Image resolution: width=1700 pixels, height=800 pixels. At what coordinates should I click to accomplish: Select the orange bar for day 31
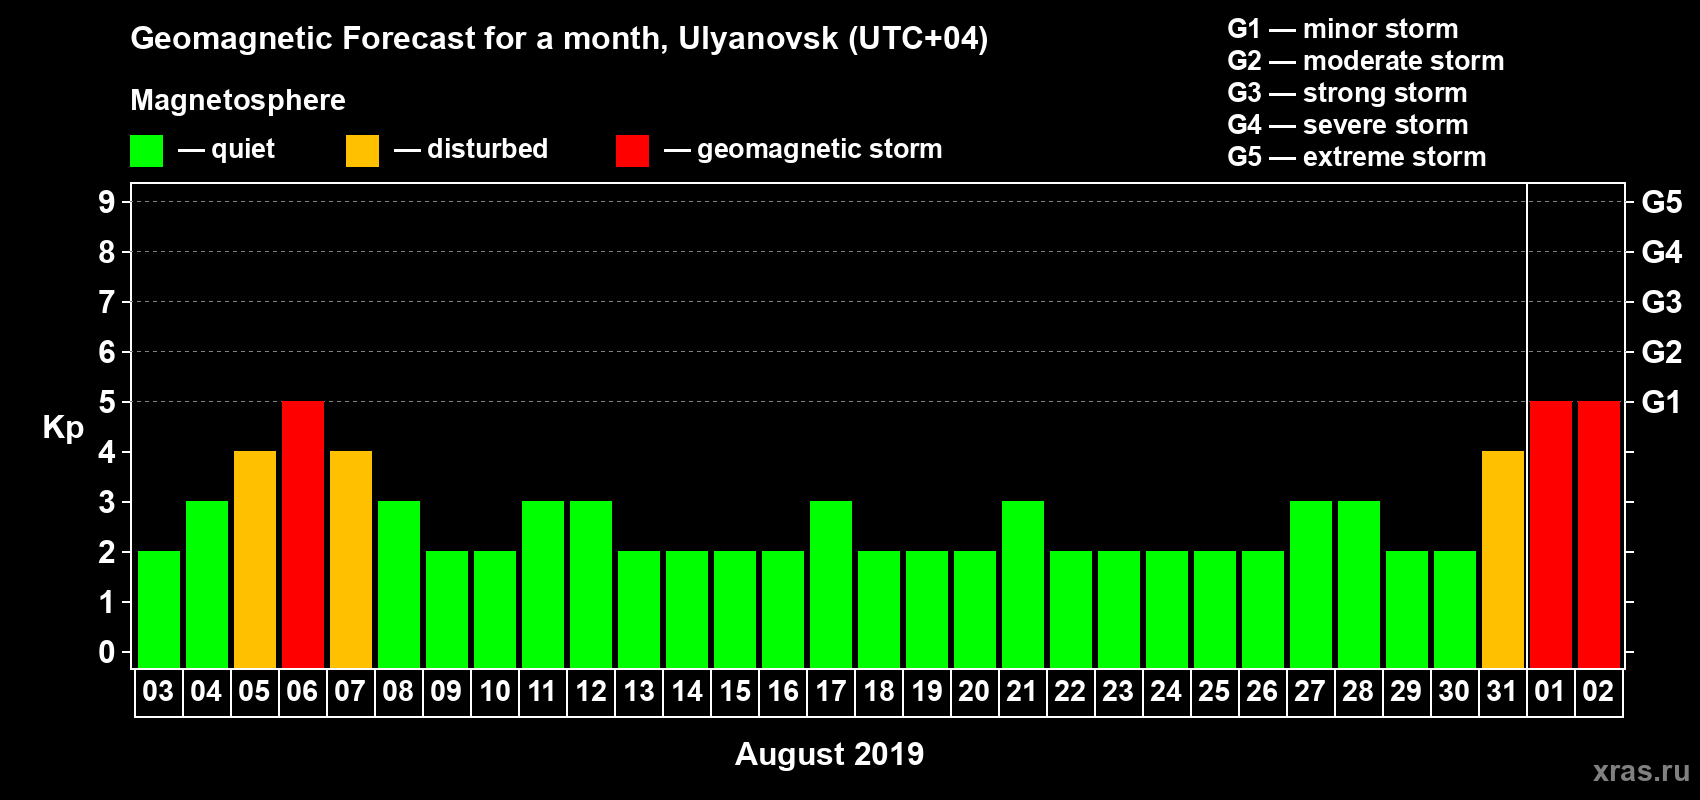click(1503, 559)
